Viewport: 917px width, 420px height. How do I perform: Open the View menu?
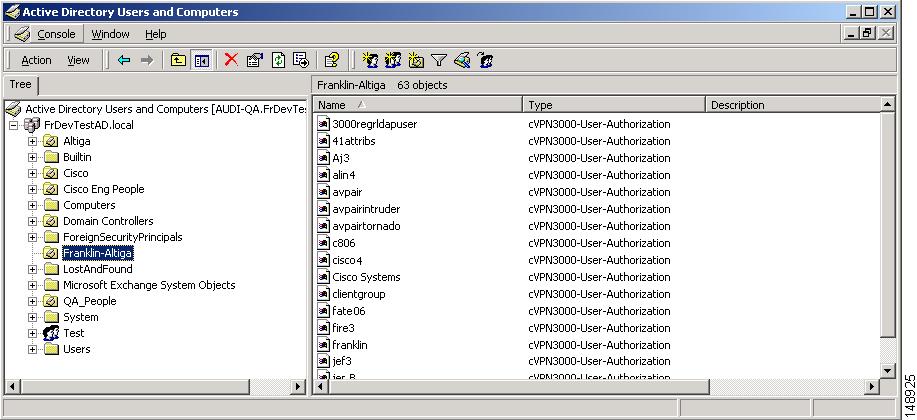coord(78,60)
